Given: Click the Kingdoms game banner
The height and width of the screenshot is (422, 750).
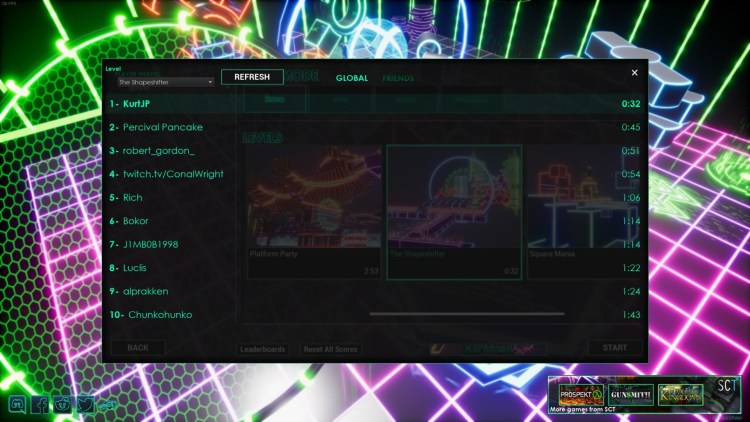Looking at the screenshot, I should pyautogui.click(x=680, y=394).
